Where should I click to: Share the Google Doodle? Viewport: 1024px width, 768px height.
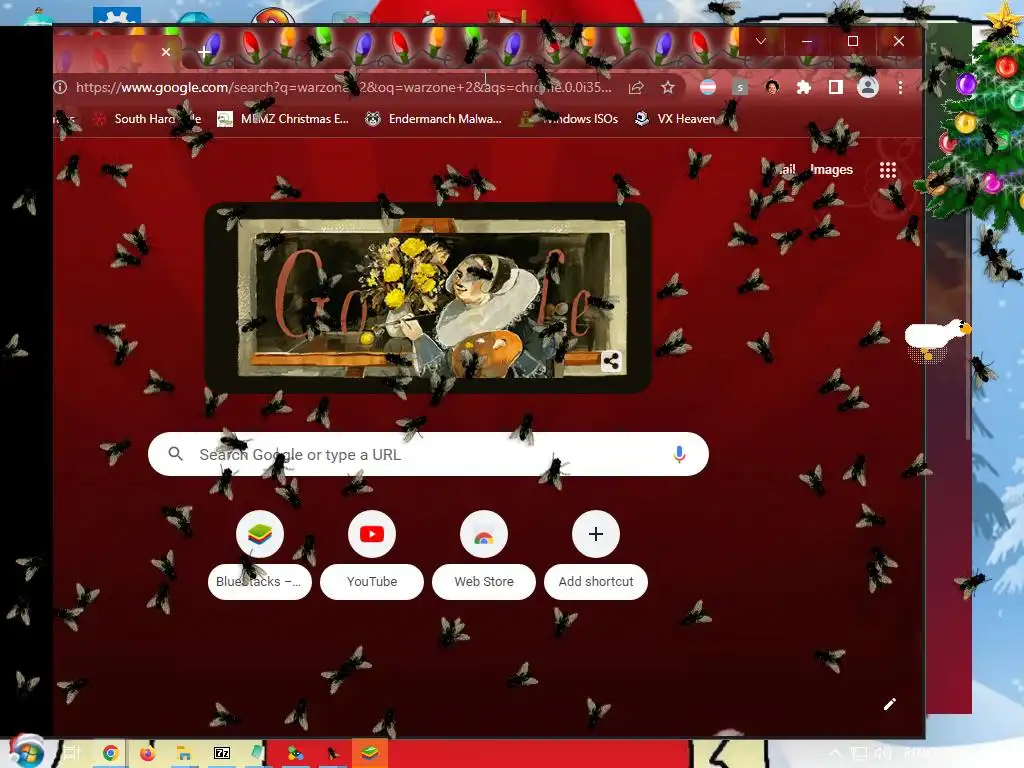(611, 361)
